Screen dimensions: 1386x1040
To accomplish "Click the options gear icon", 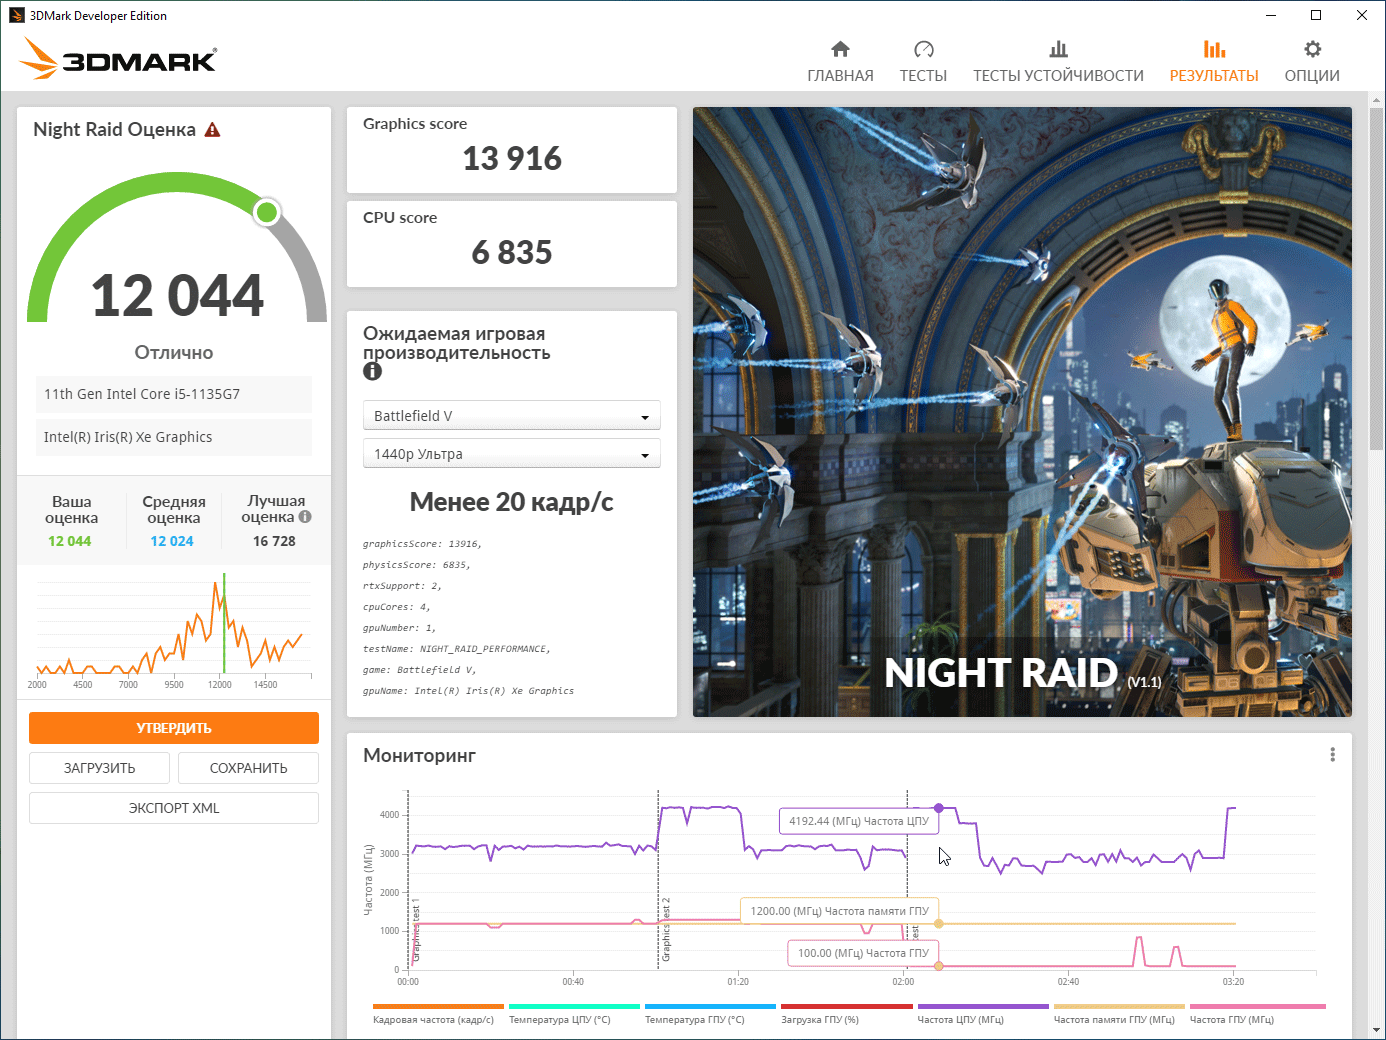I will click(1313, 49).
